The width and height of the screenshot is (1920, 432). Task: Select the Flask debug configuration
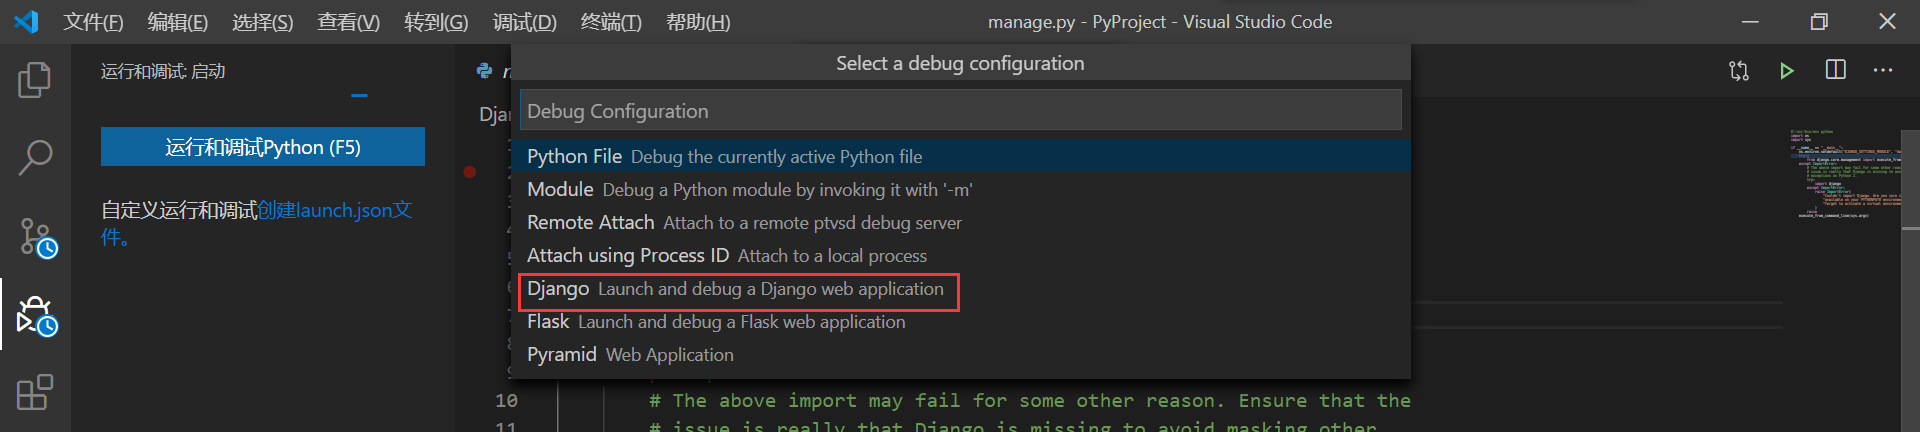click(x=961, y=321)
